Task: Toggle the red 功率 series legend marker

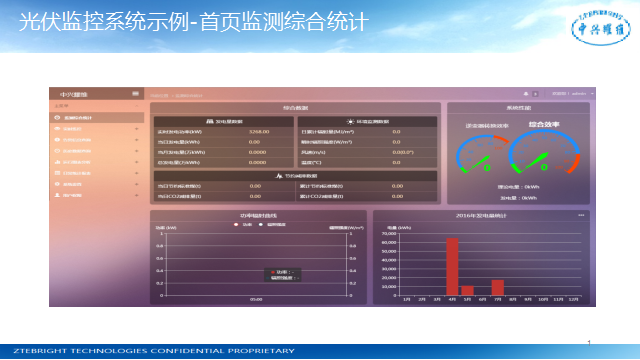Action: [236, 224]
